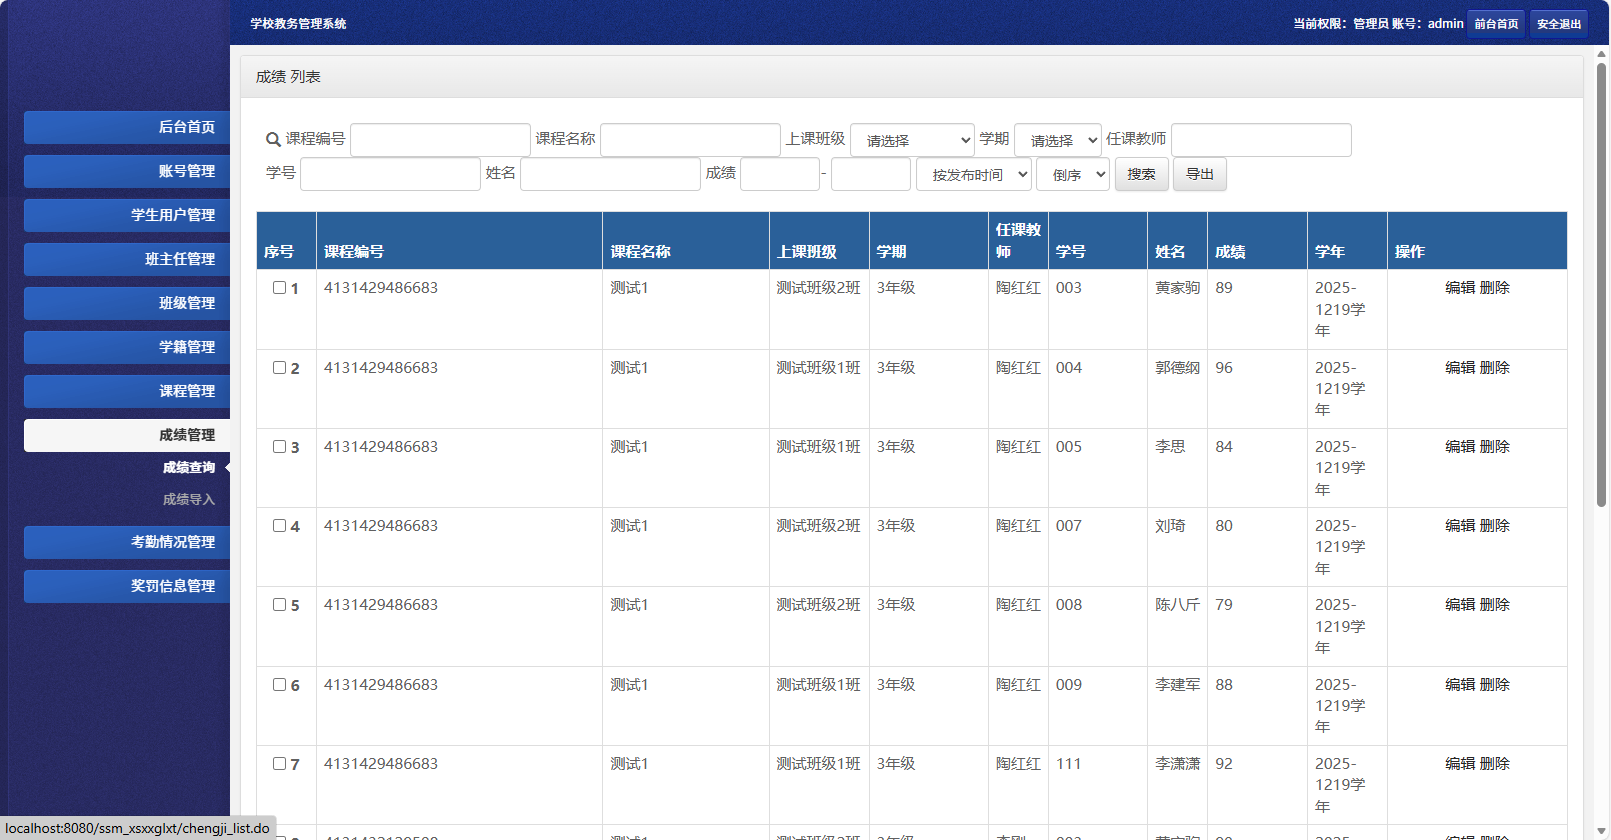Open 考勤情况管理 sidebar menu

tap(127, 542)
